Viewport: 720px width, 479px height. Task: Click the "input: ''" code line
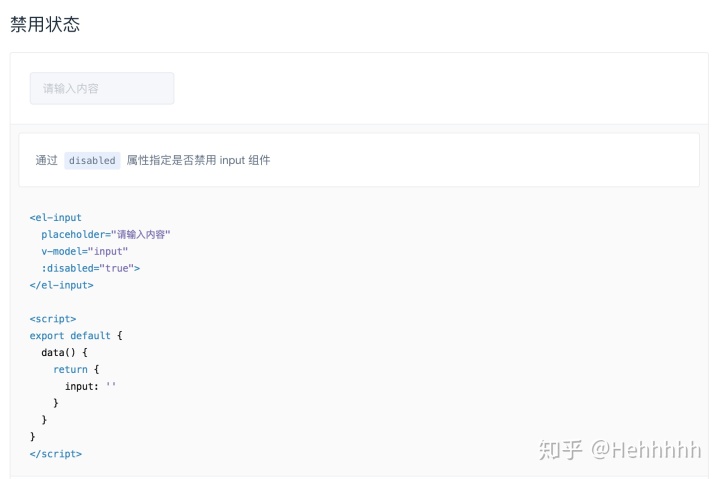tap(90, 386)
